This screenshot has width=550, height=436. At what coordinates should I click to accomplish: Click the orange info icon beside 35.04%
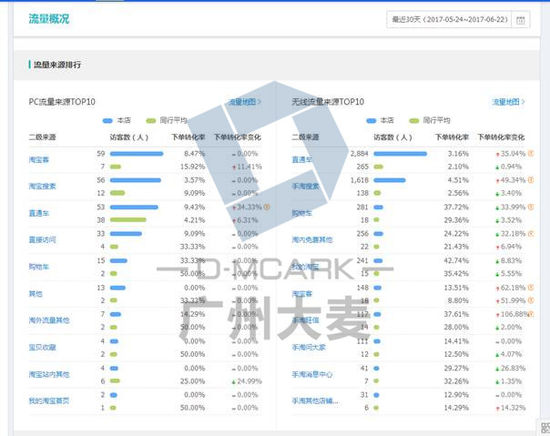[x=531, y=154]
